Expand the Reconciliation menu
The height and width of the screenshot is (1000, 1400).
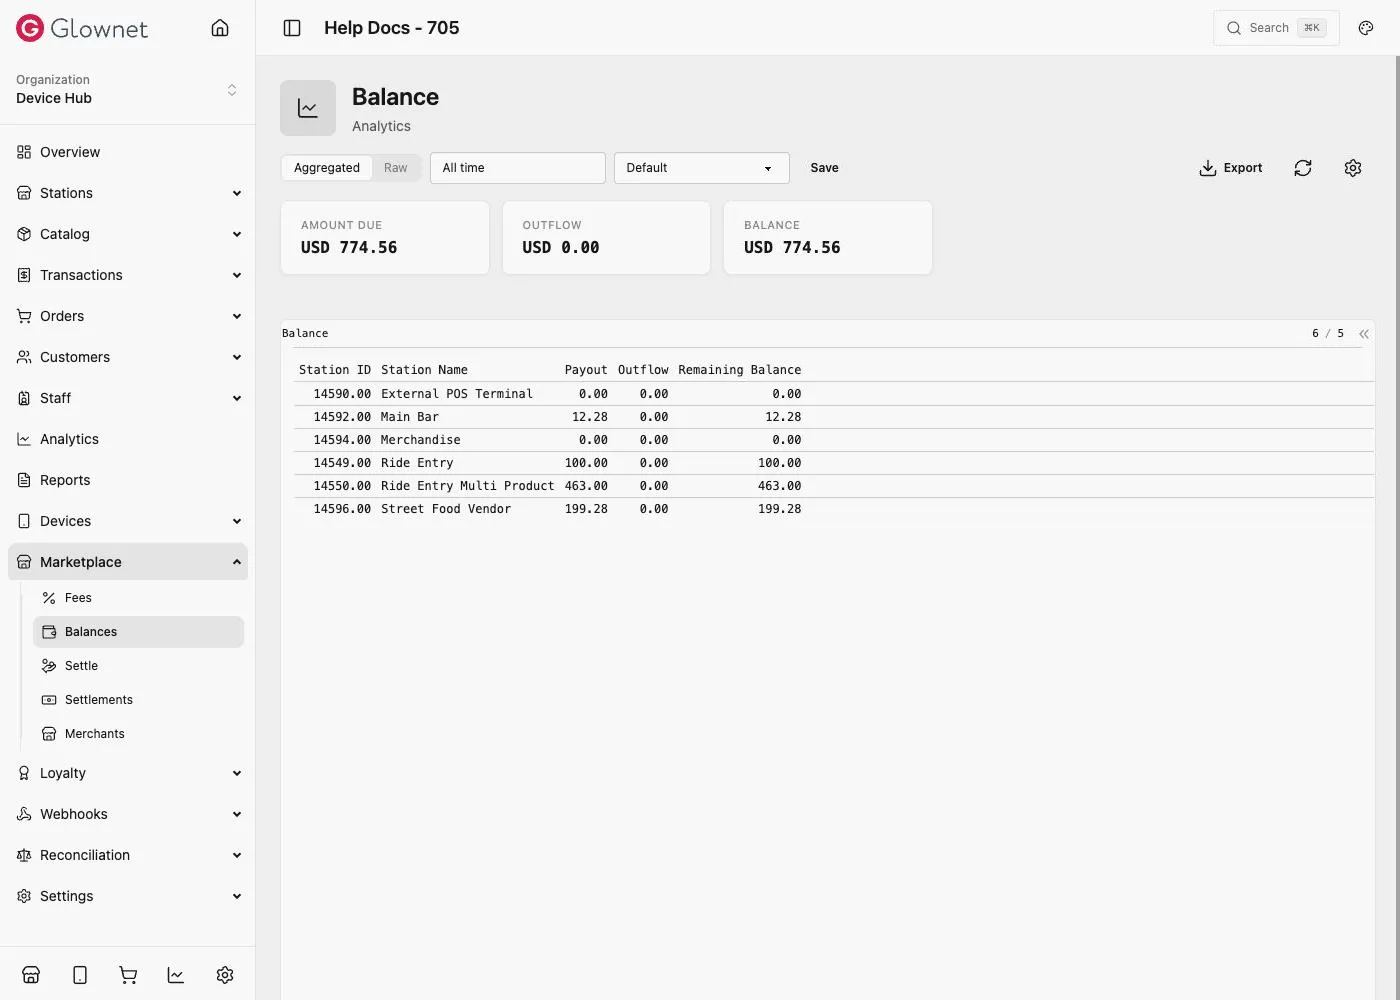[x=128, y=855]
